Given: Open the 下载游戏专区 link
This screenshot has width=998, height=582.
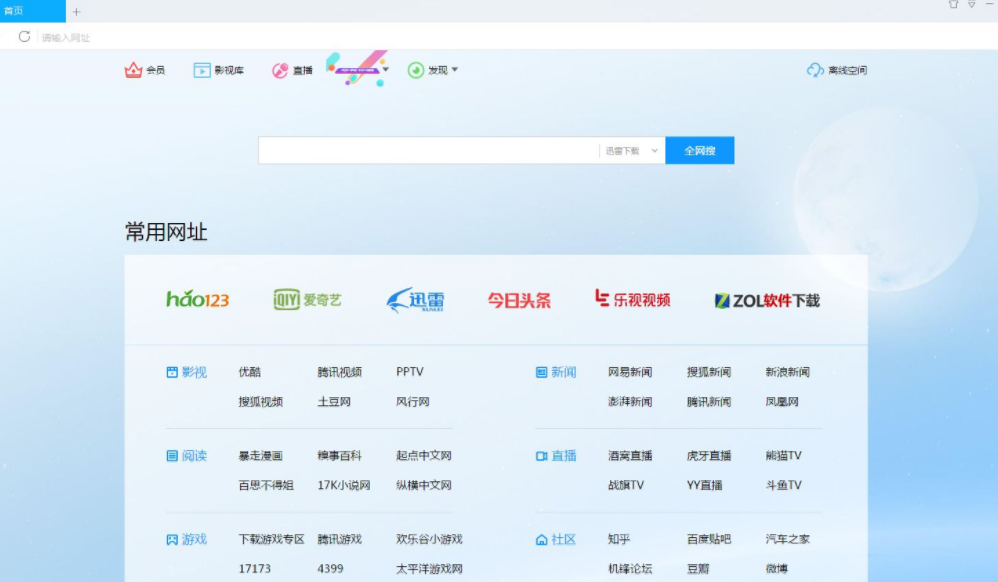Looking at the screenshot, I should [272, 539].
